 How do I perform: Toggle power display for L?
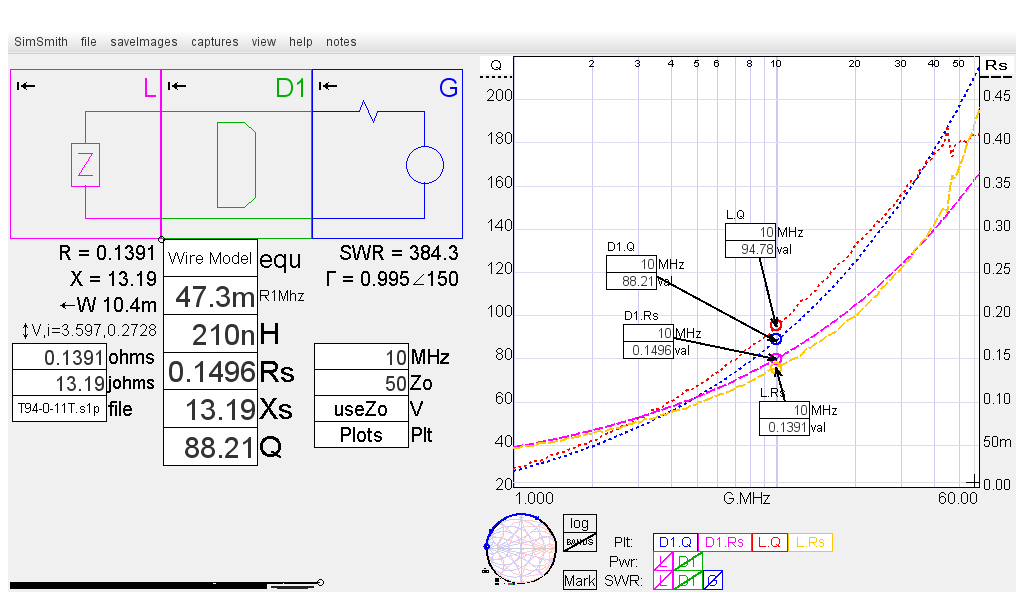663,561
